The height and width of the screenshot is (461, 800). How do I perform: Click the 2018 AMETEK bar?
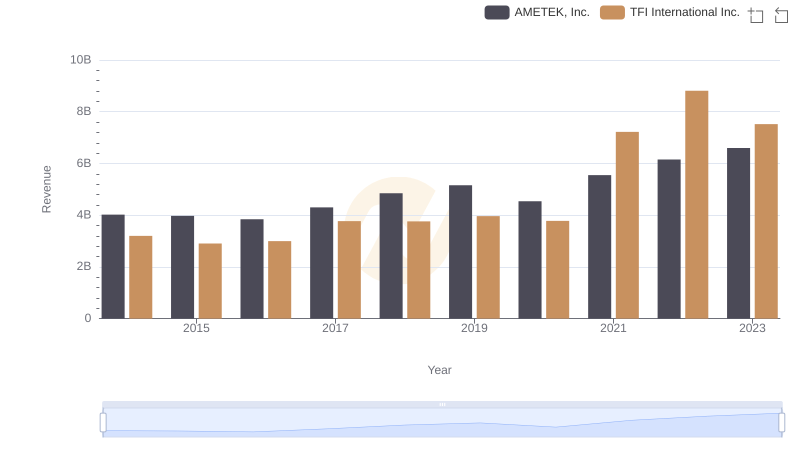coord(391,255)
